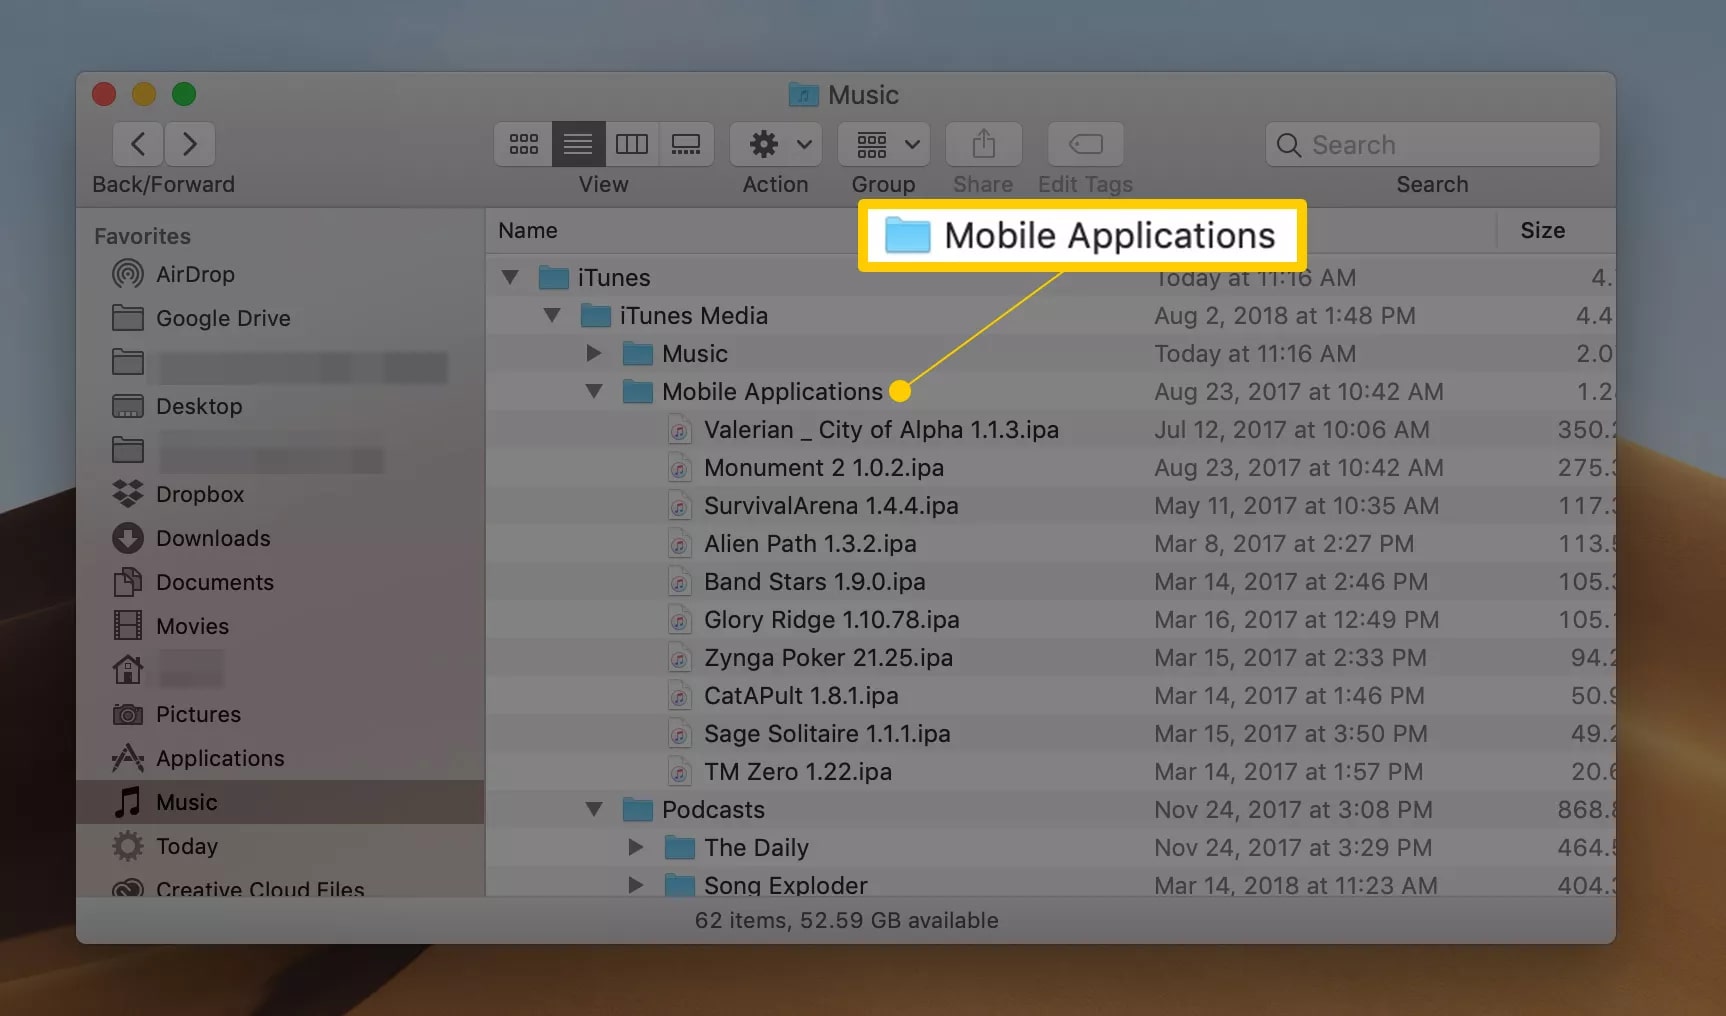Click the Share toolbar icon
The image size is (1726, 1016).
pyautogui.click(x=983, y=144)
